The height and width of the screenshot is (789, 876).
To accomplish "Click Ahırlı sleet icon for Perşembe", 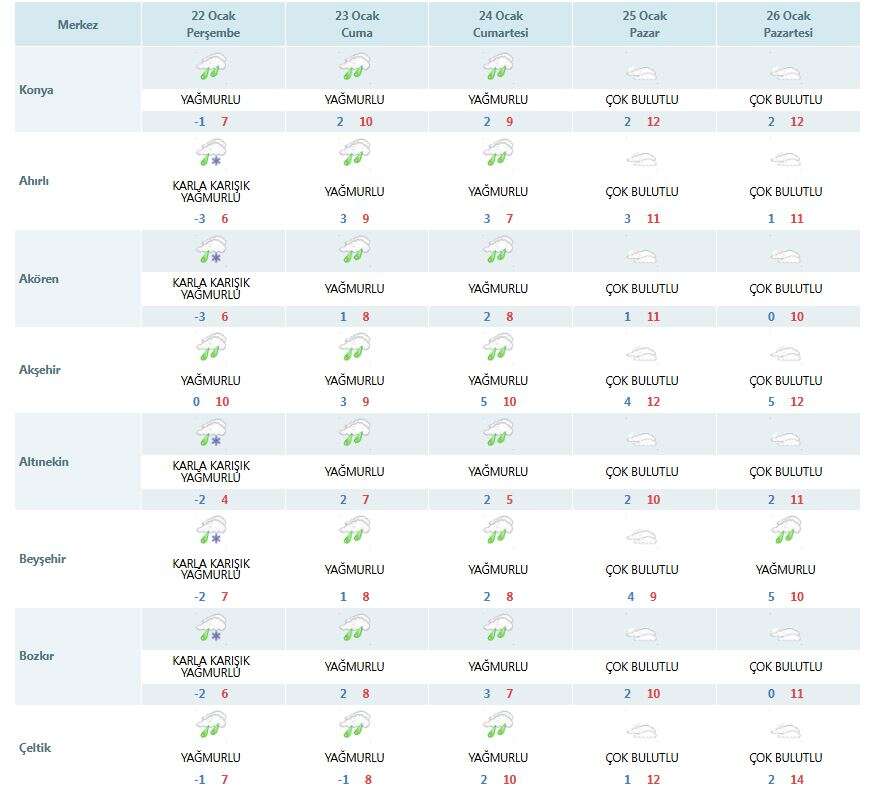I will point(211,153).
